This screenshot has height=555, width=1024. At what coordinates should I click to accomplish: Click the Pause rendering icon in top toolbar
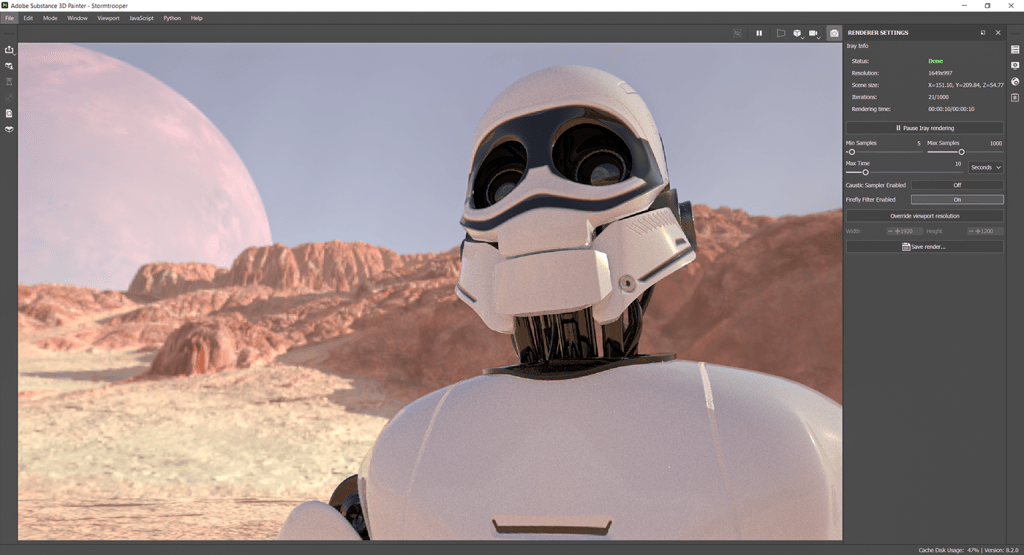pos(759,33)
